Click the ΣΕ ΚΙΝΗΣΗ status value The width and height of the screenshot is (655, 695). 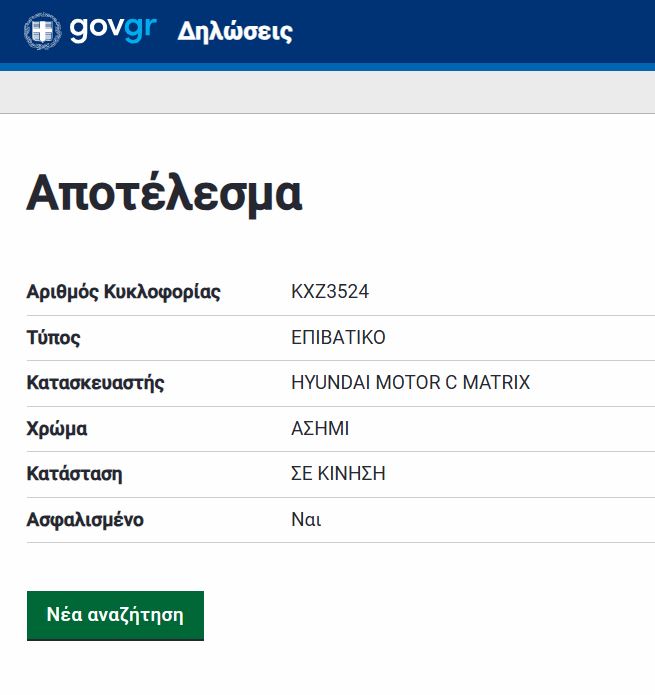[338, 474]
